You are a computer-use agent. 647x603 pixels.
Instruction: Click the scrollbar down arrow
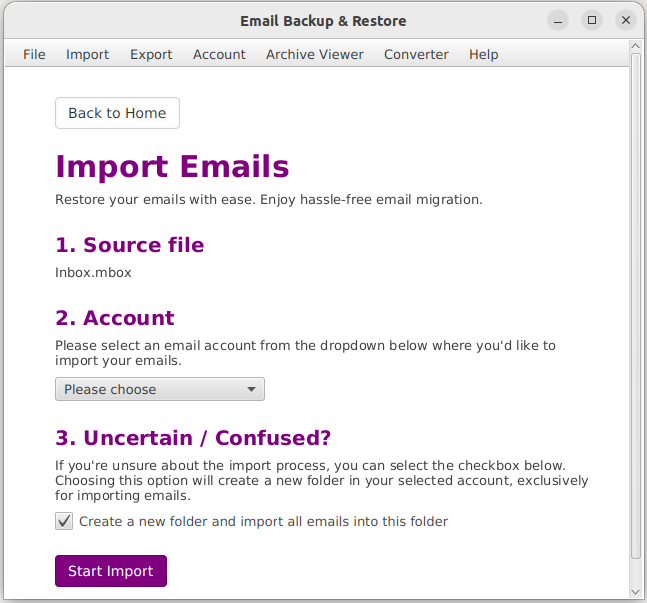coord(635,592)
